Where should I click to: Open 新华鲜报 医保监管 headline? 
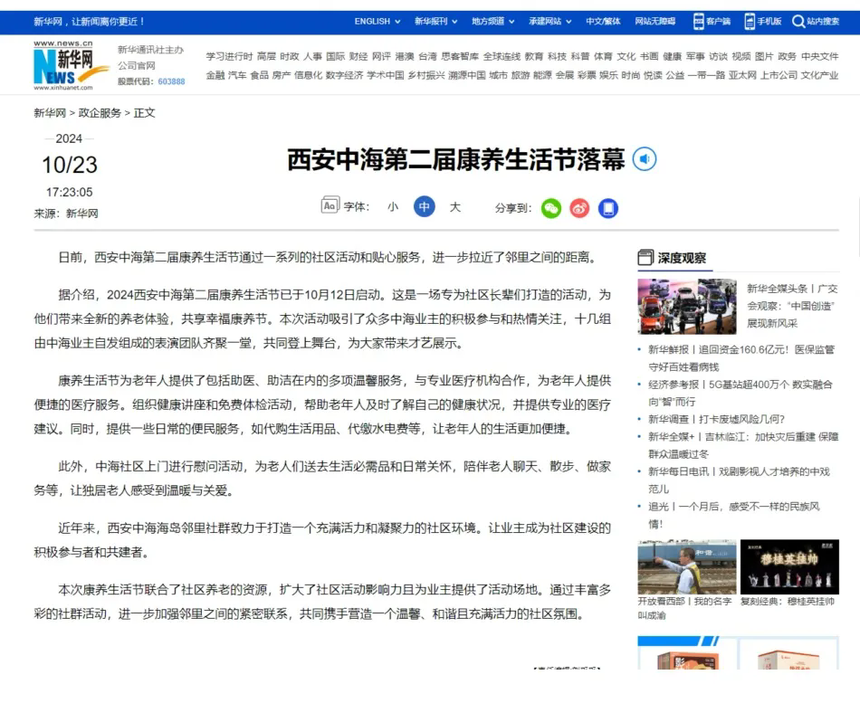click(742, 358)
